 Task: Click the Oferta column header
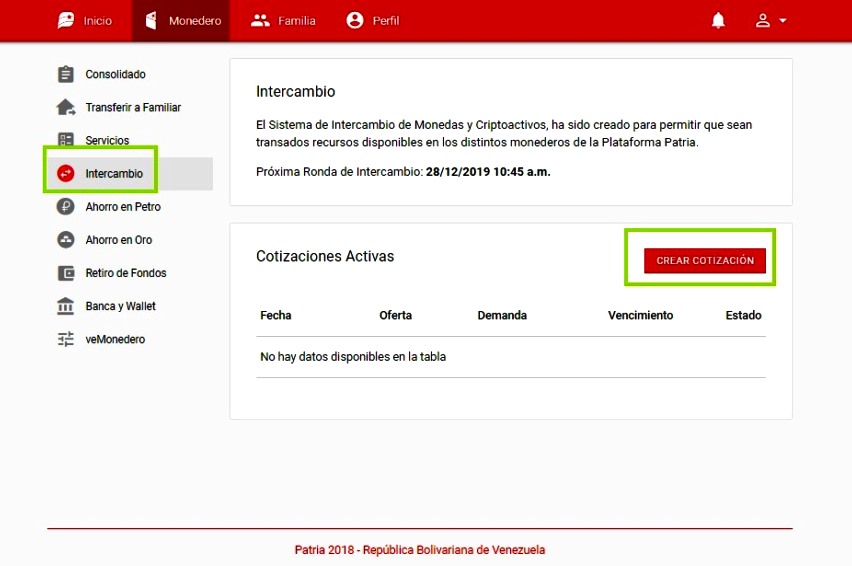pyautogui.click(x=395, y=315)
